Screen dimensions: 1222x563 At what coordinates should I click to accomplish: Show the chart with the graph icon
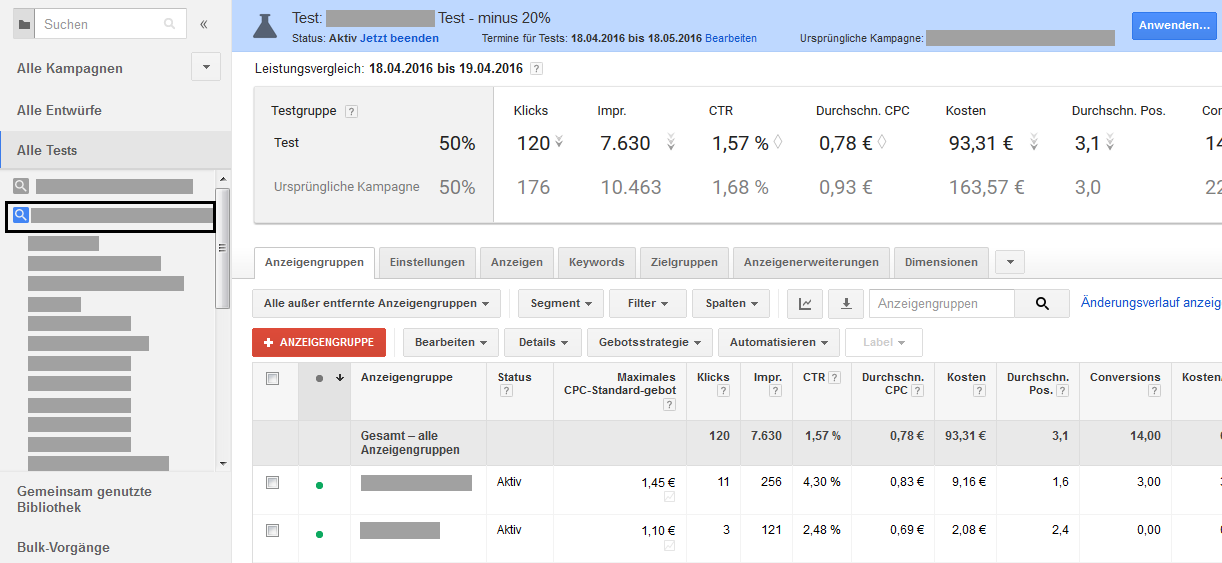(x=805, y=303)
